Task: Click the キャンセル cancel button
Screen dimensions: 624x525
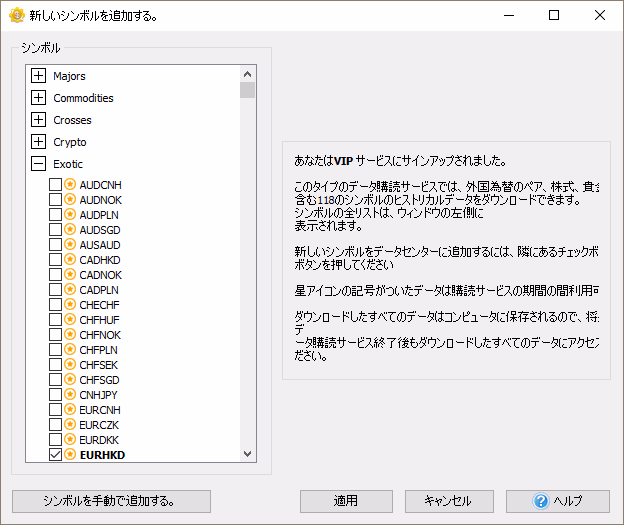Action: pyautogui.click(x=447, y=501)
